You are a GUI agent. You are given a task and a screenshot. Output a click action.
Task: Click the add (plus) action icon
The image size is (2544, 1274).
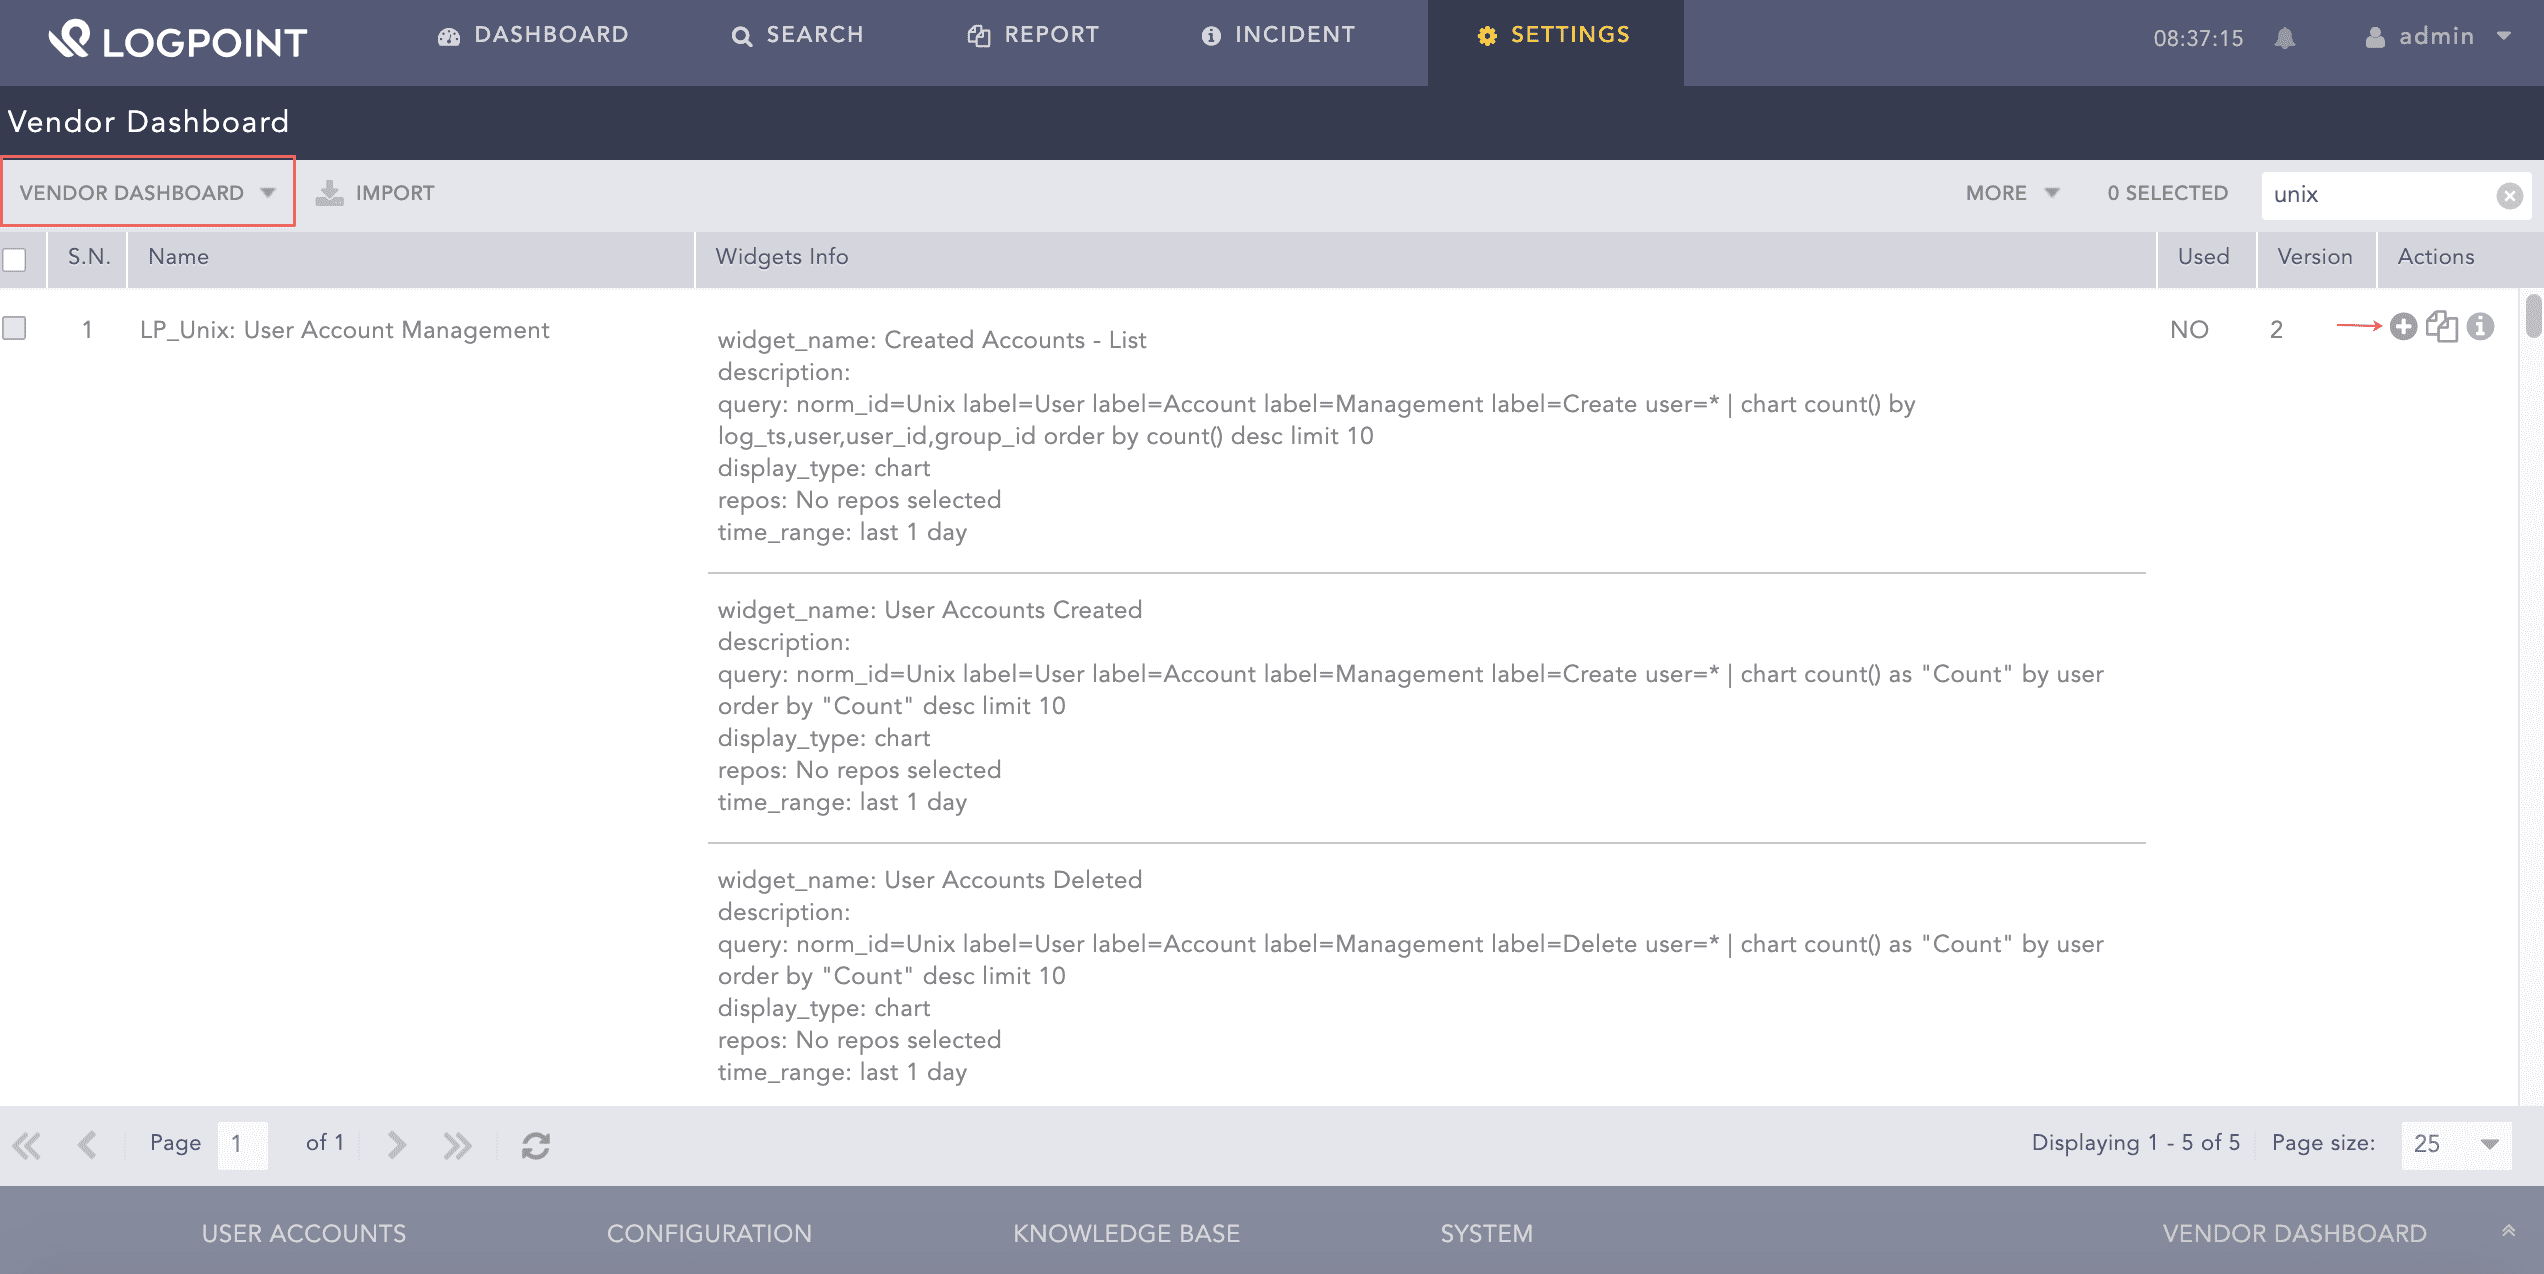2403,326
